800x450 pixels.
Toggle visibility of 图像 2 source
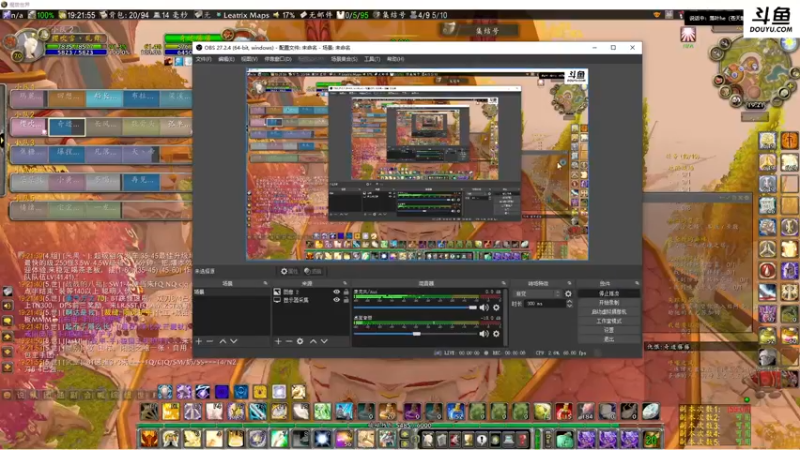[x=336, y=292]
